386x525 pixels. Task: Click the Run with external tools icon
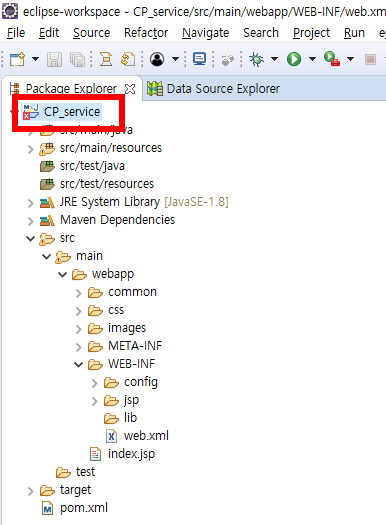[x=332, y=59]
